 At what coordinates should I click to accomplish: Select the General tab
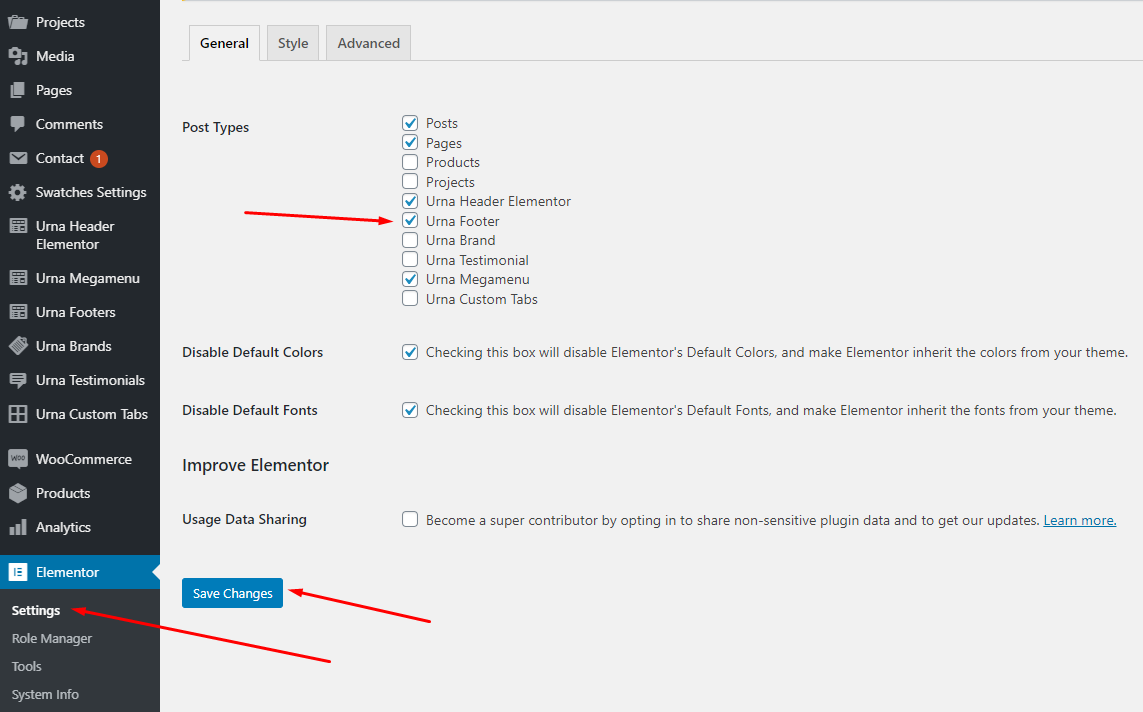(225, 43)
